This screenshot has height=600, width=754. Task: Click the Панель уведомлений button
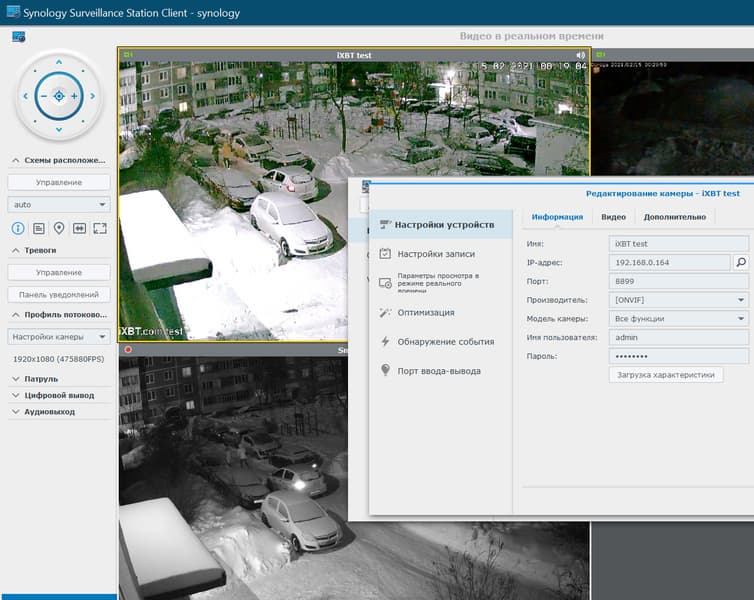point(59,294)
